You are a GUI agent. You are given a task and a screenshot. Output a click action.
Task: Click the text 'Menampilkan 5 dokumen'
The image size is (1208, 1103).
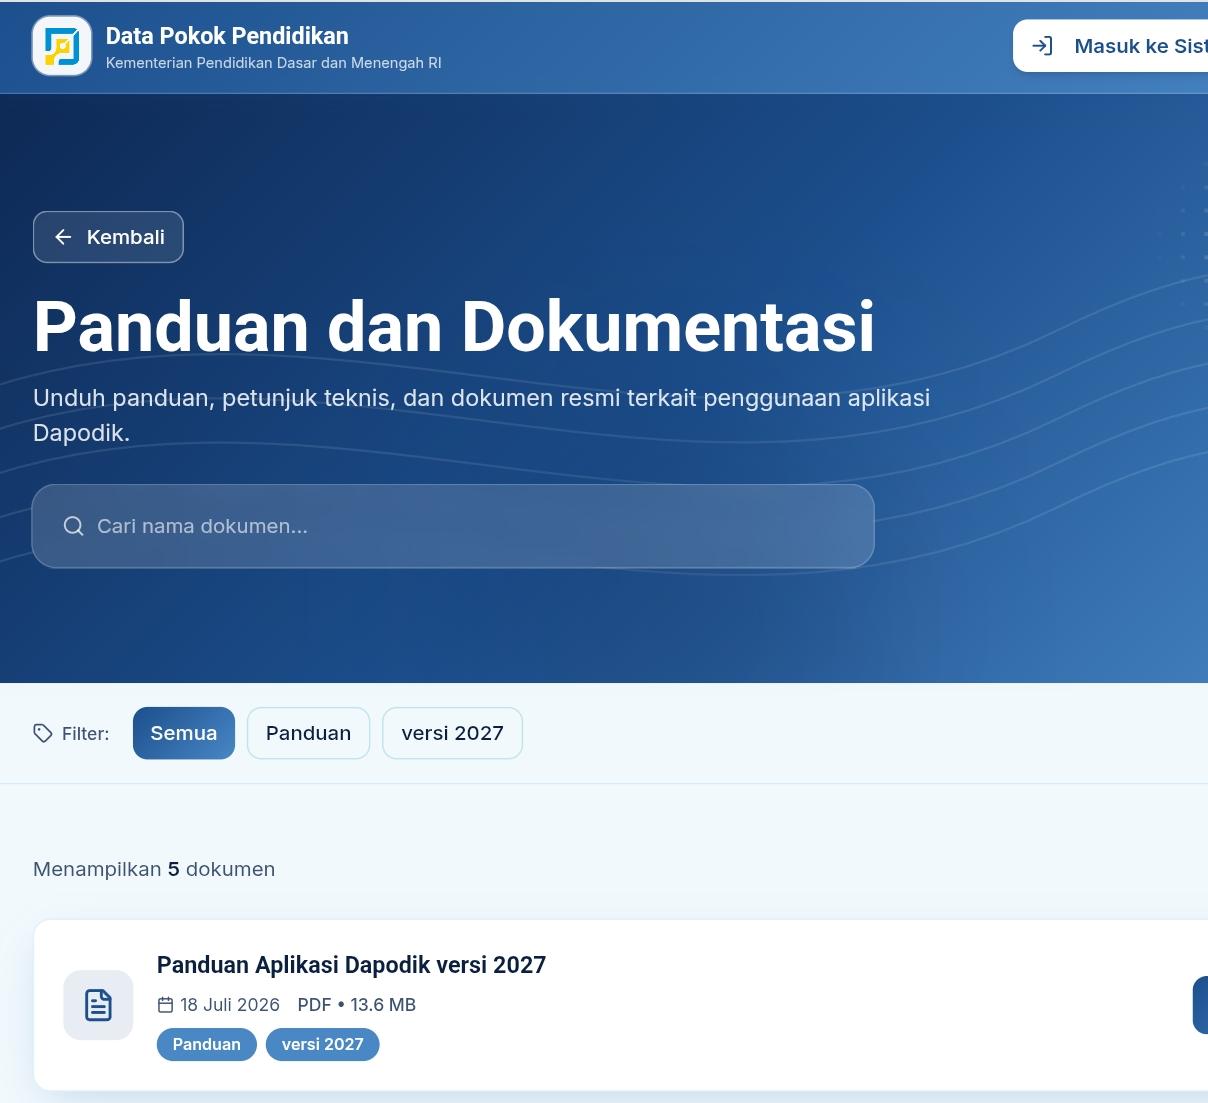tap(154, 869)
